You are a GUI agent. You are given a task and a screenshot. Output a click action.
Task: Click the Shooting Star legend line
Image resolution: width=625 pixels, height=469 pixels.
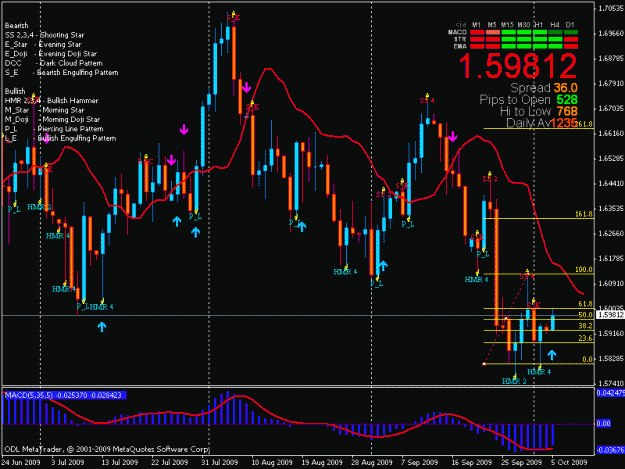pyautogui.click(x=45, y=35)
